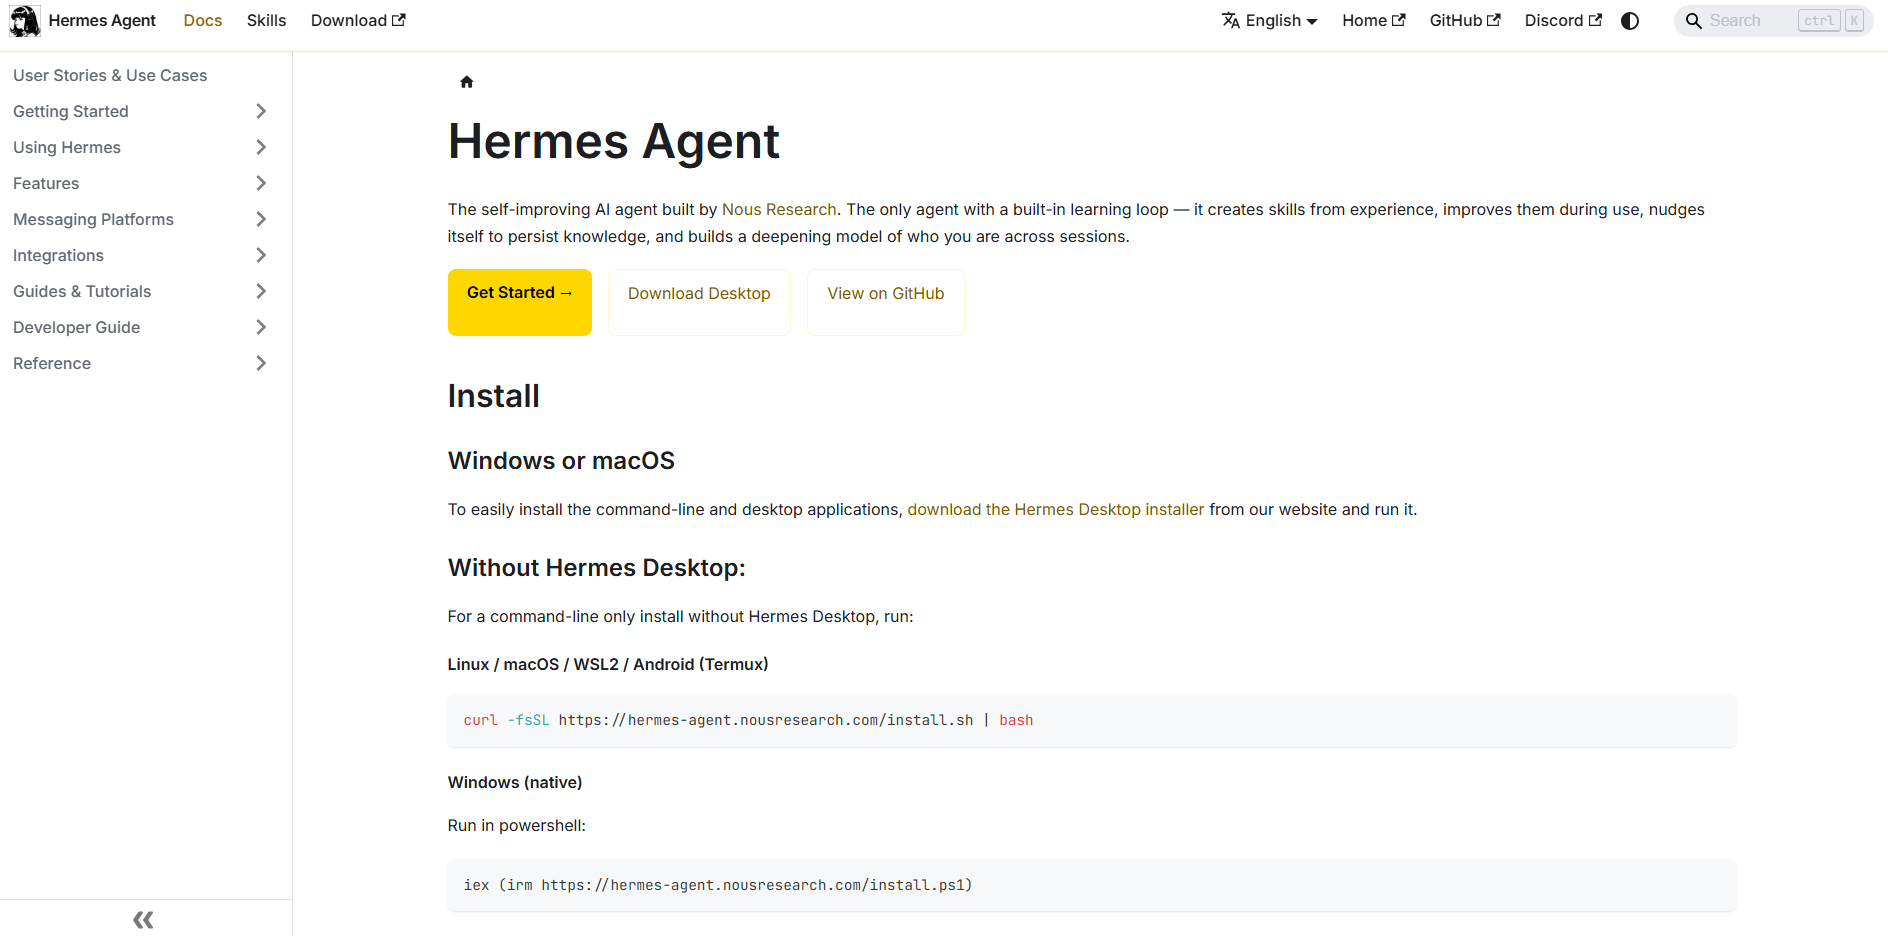Open the GitHub navbar link
Viewport: 1888px width, 936px height.
click(1465, 20)
